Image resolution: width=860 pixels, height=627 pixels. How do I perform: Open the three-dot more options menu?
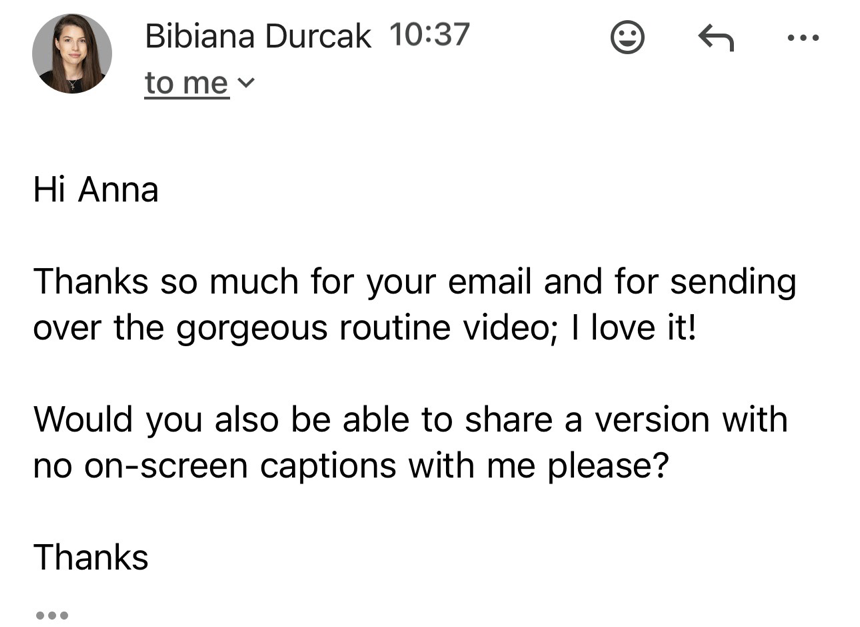point(802,38)
